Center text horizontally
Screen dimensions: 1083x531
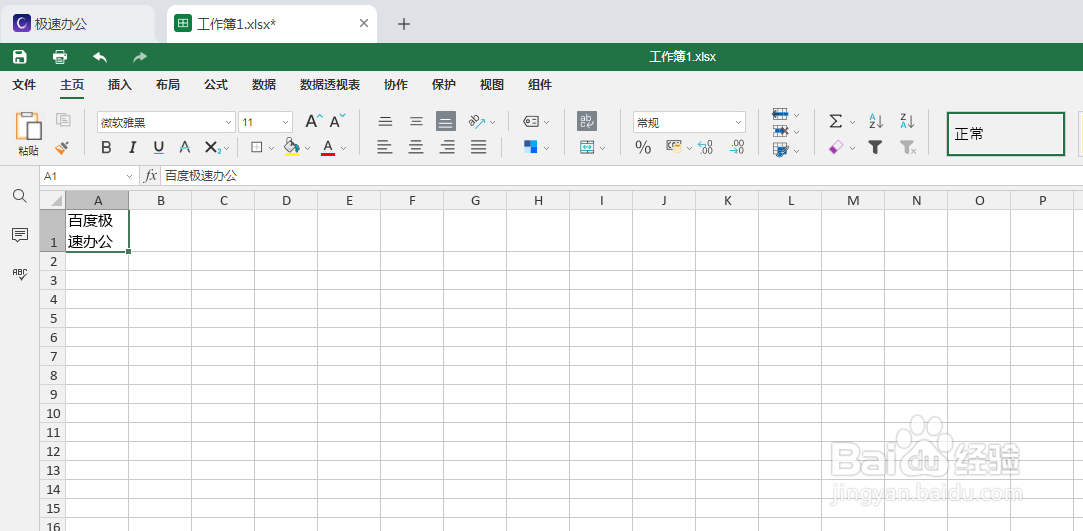click(416, 147)
